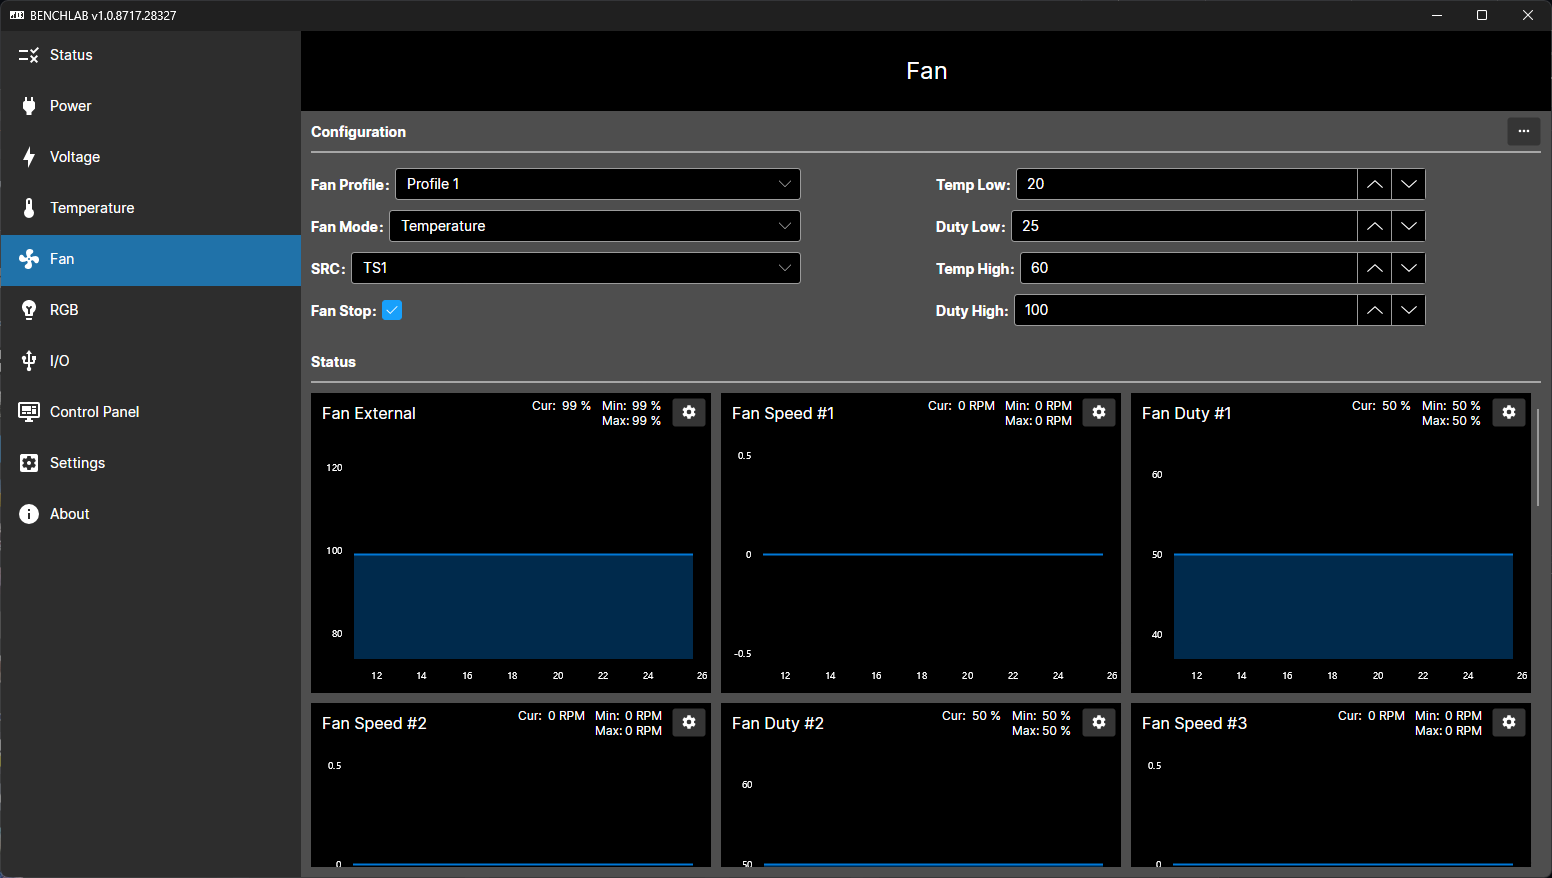Open the Fan Mode dropdown
The height and width of the screenshot is (878, 1552).
point(595,226)
